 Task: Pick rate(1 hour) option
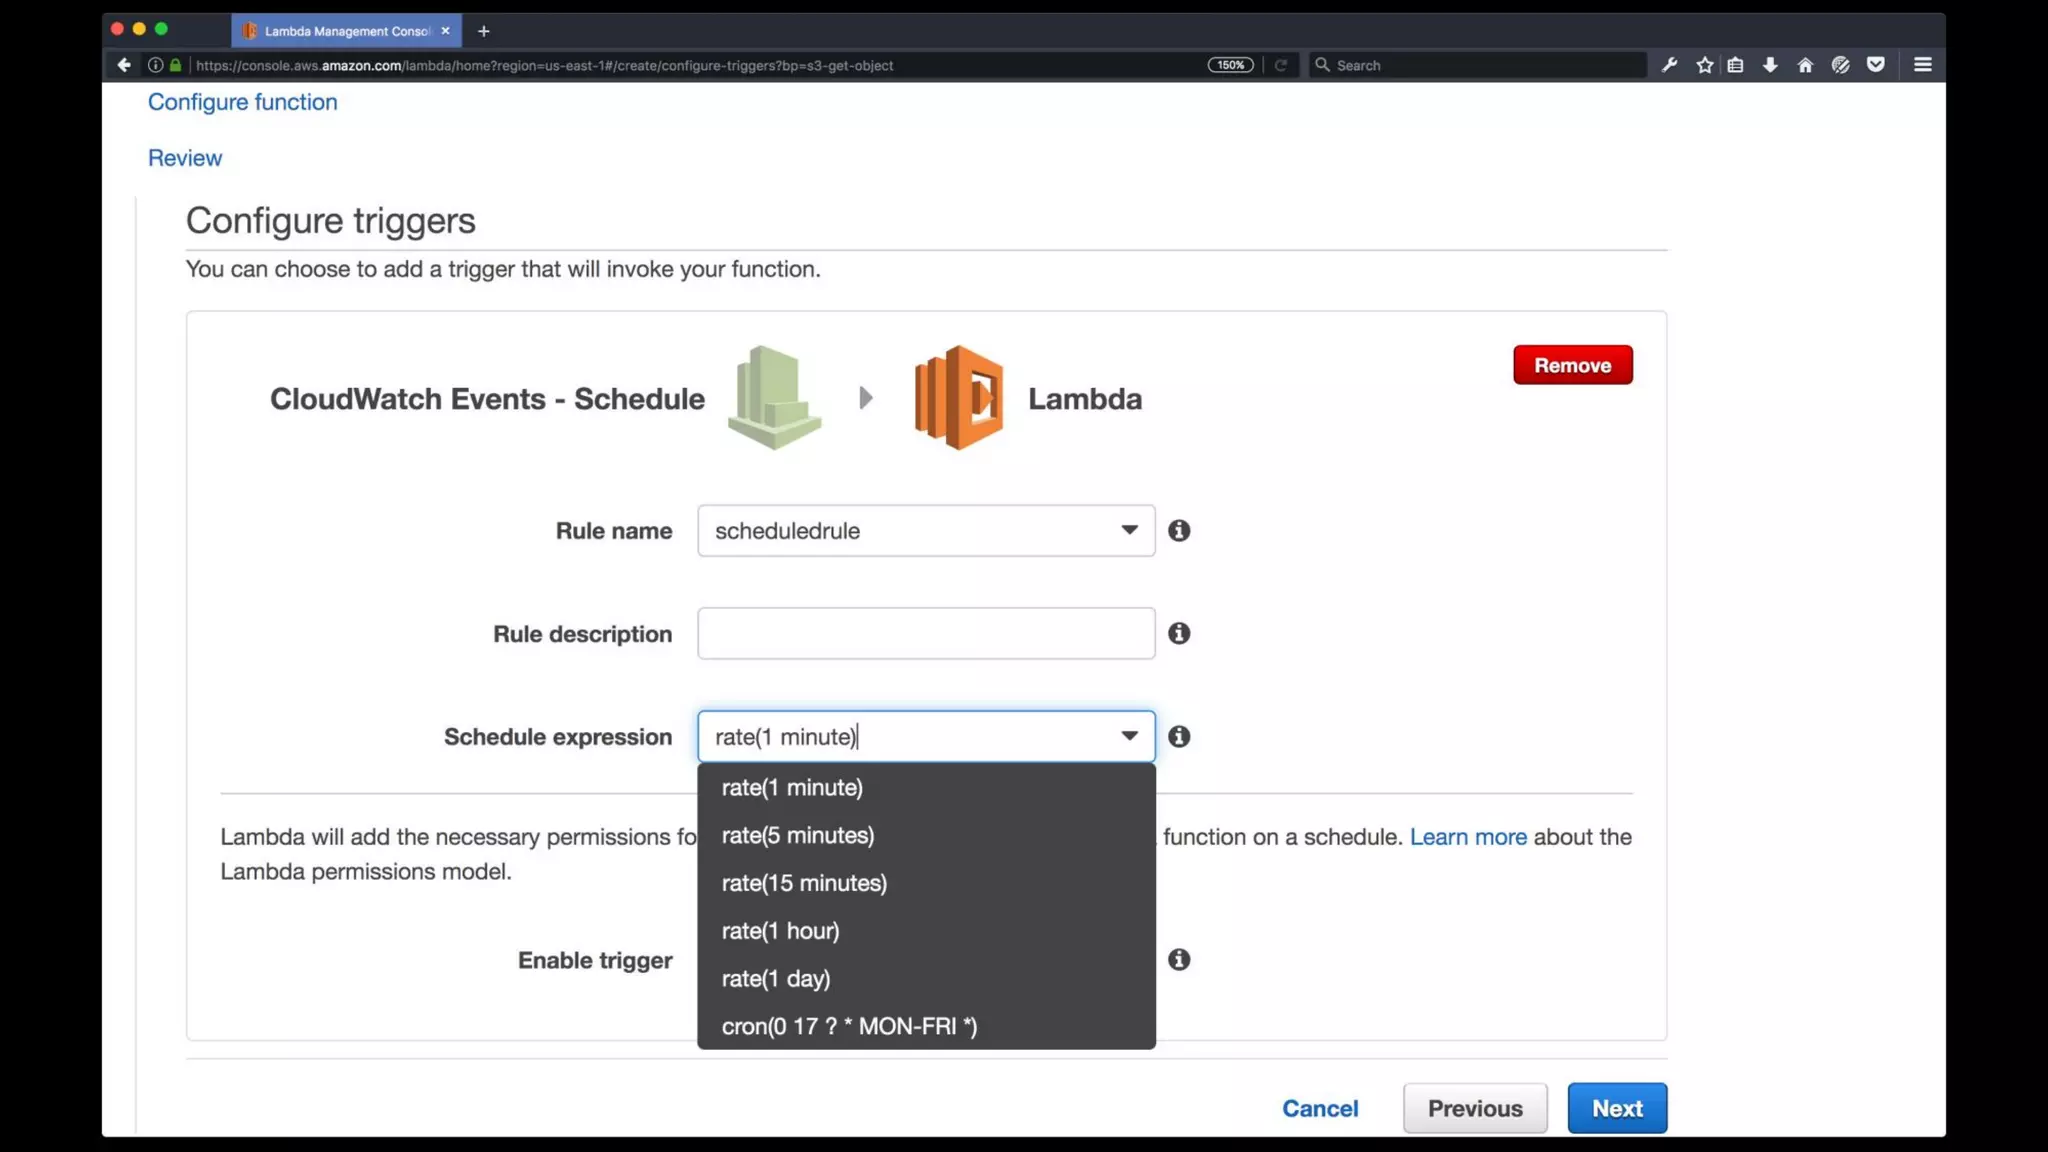pos(926,931)
